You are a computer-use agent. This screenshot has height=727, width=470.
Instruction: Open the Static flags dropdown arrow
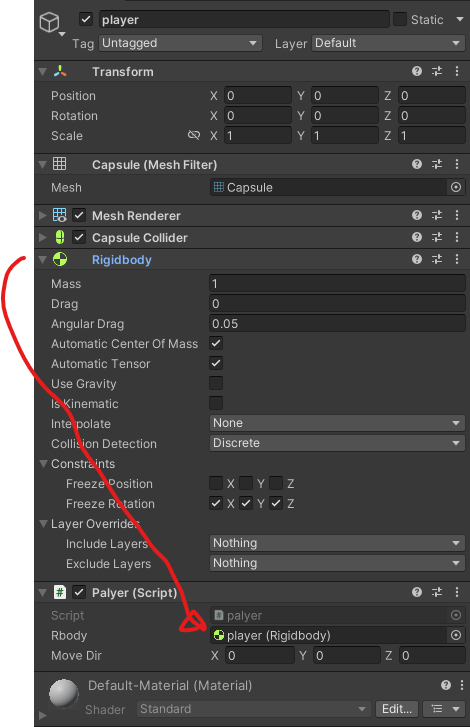tap(460, 19)
